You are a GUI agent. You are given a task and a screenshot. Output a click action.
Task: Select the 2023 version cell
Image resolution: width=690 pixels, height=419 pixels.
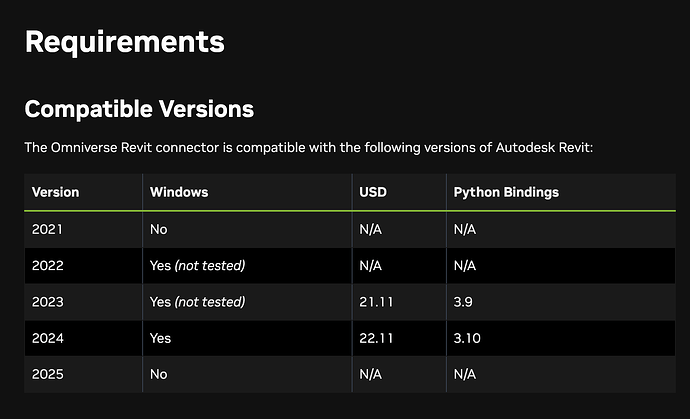pos(47,302)
